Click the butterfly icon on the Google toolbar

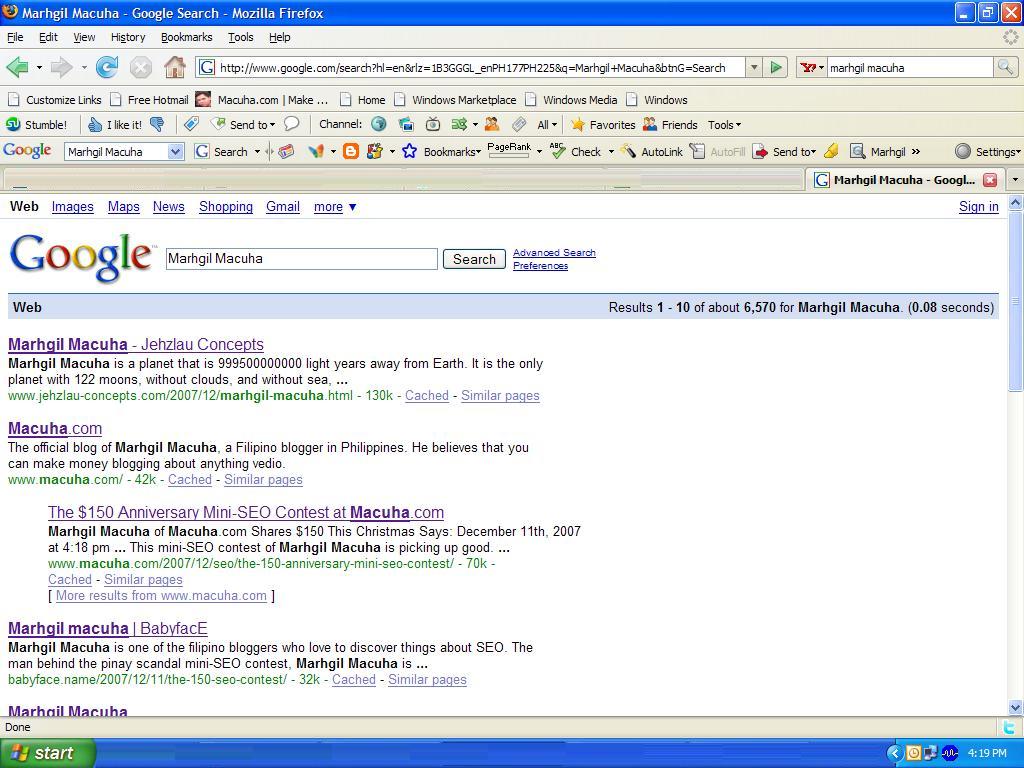tap(316, 152)
